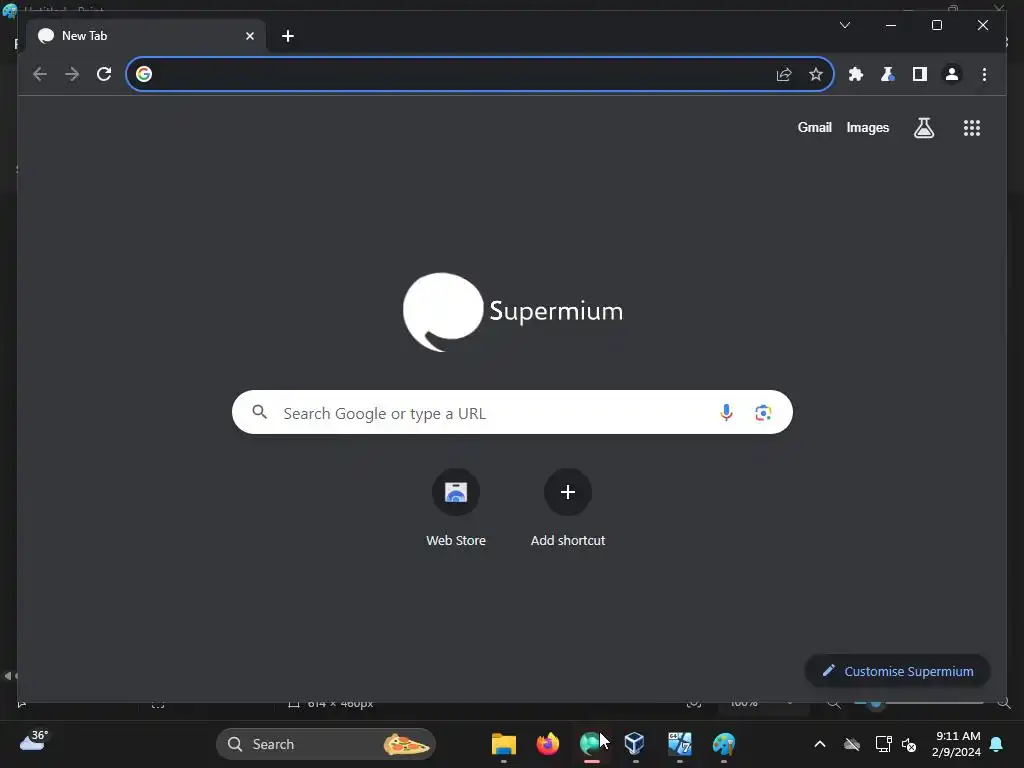The image size is (1024, 768).
Task: Close the New Tab tab
Action: tap(249, 36)
